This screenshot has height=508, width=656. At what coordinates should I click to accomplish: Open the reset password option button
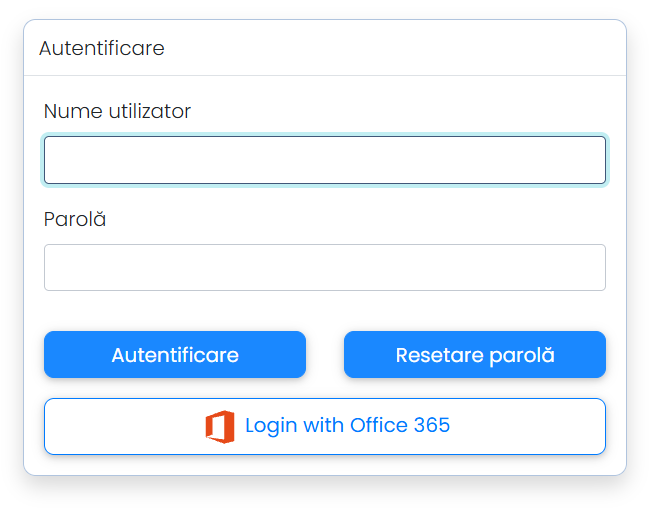(474, 355)
